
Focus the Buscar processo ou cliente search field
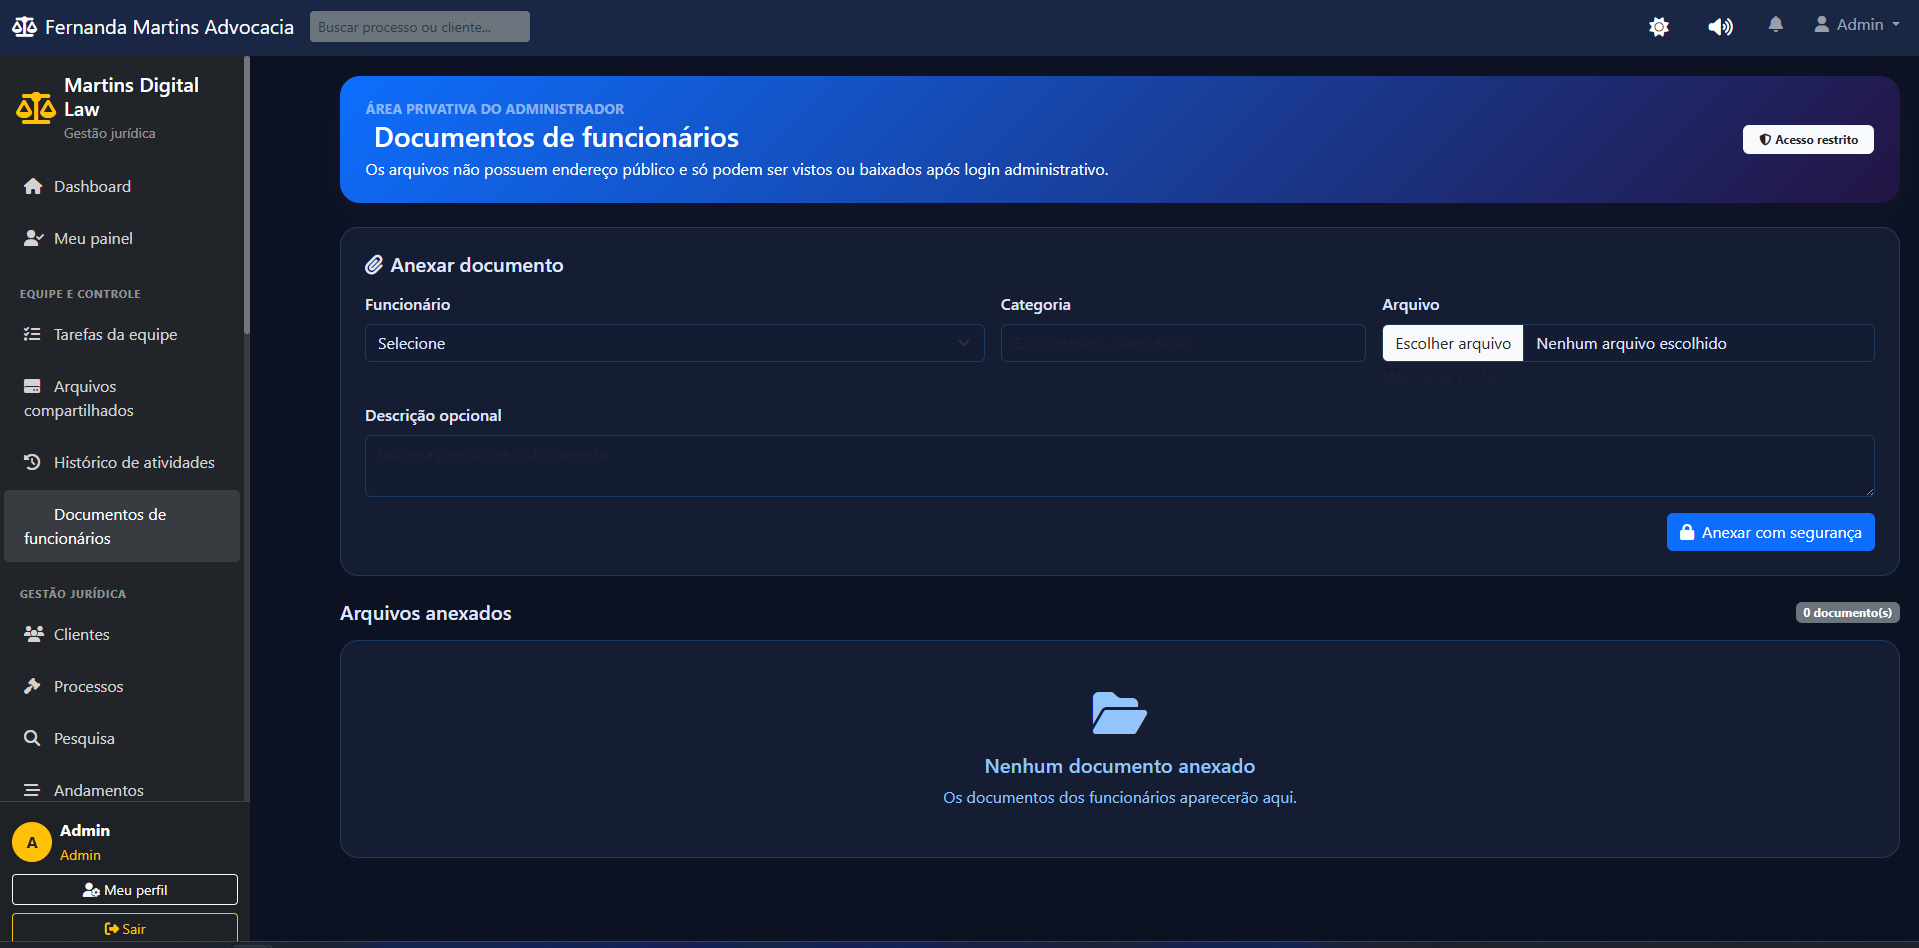420,27
